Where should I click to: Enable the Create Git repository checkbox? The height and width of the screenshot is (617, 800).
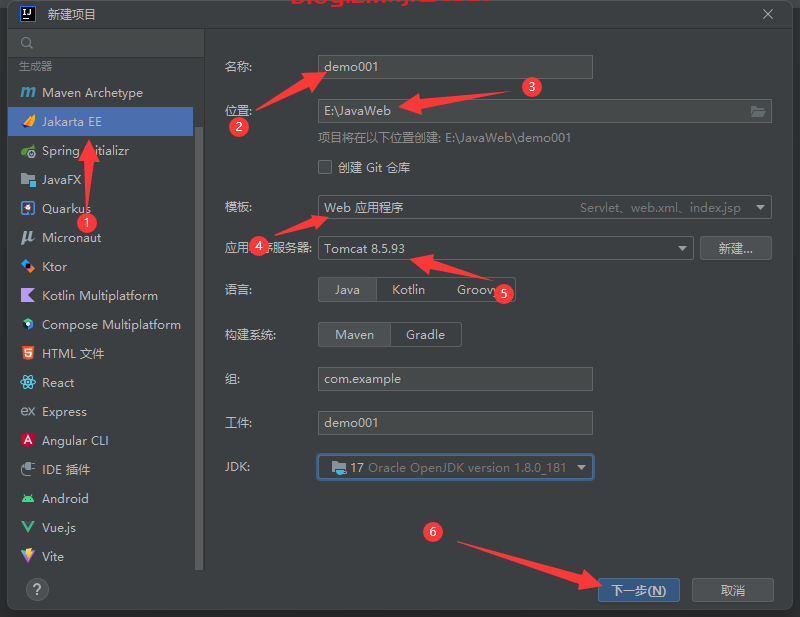click(x=325, y=167)
